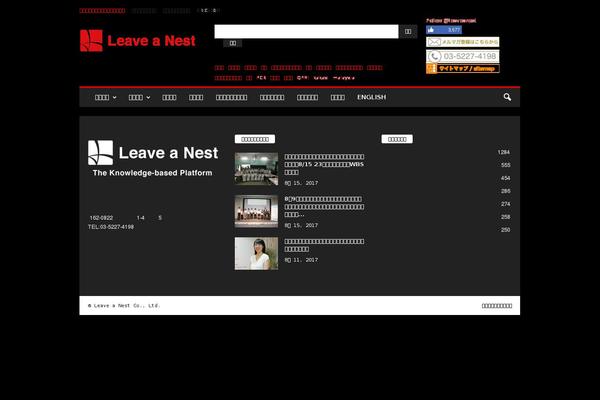This screenshot has height=400, width=600.
Task: Click the white Leave a Nest footer logo
Action: tap(153, 153)
